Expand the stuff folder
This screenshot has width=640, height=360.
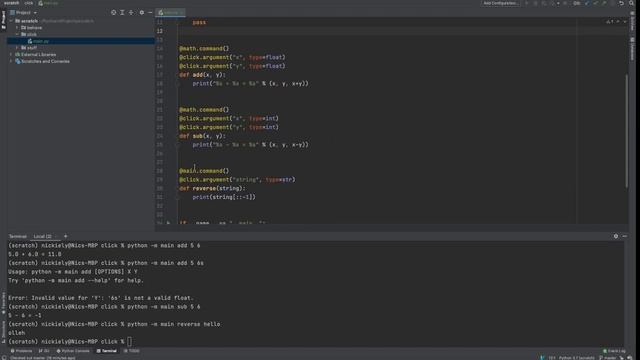tap(17, 48)
